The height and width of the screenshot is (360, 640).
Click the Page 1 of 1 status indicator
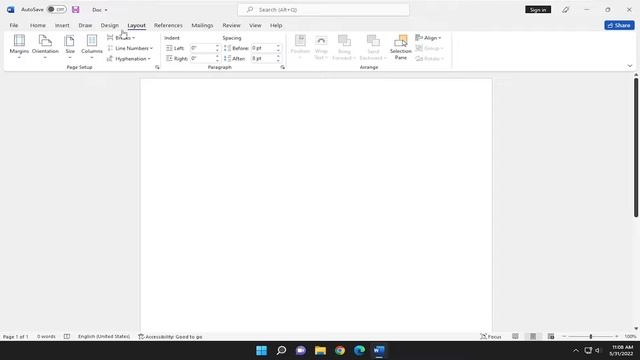point(16,337)
